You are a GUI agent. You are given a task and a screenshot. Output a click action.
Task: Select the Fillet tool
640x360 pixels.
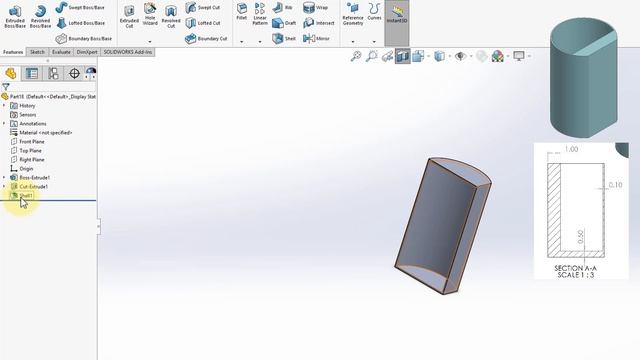tap(242, 11)
